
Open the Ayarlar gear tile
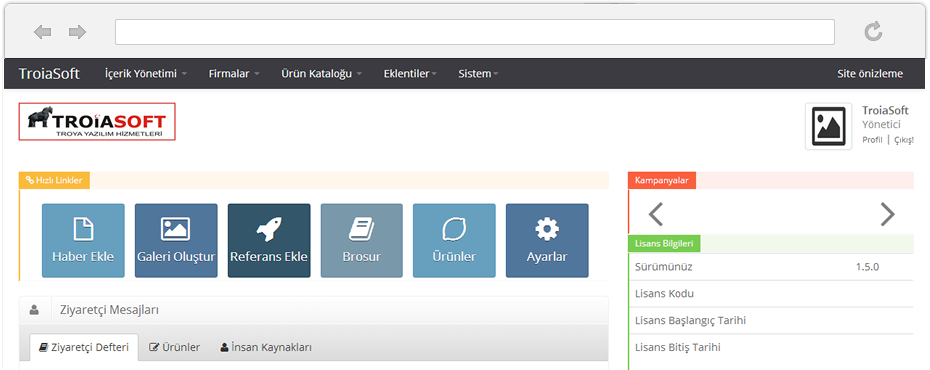[x=547, y=241]
